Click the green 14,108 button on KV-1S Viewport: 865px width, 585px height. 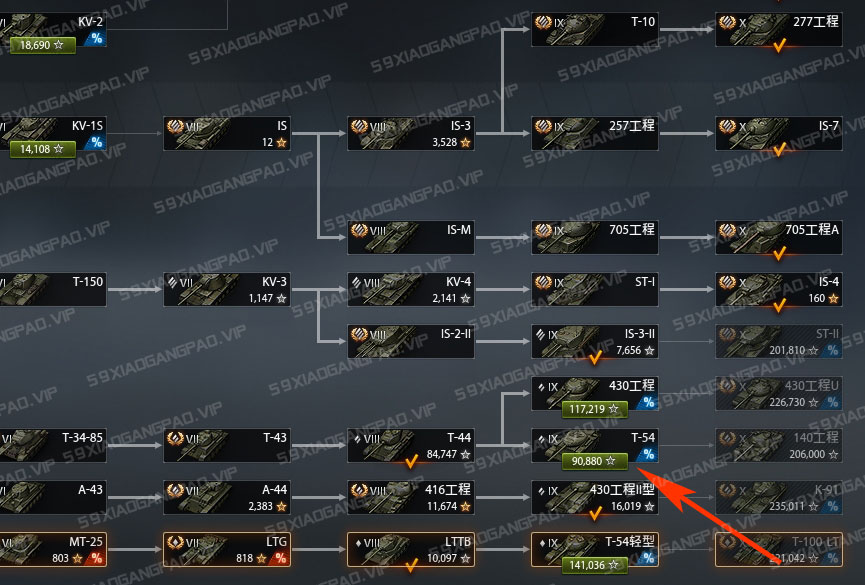42,149
